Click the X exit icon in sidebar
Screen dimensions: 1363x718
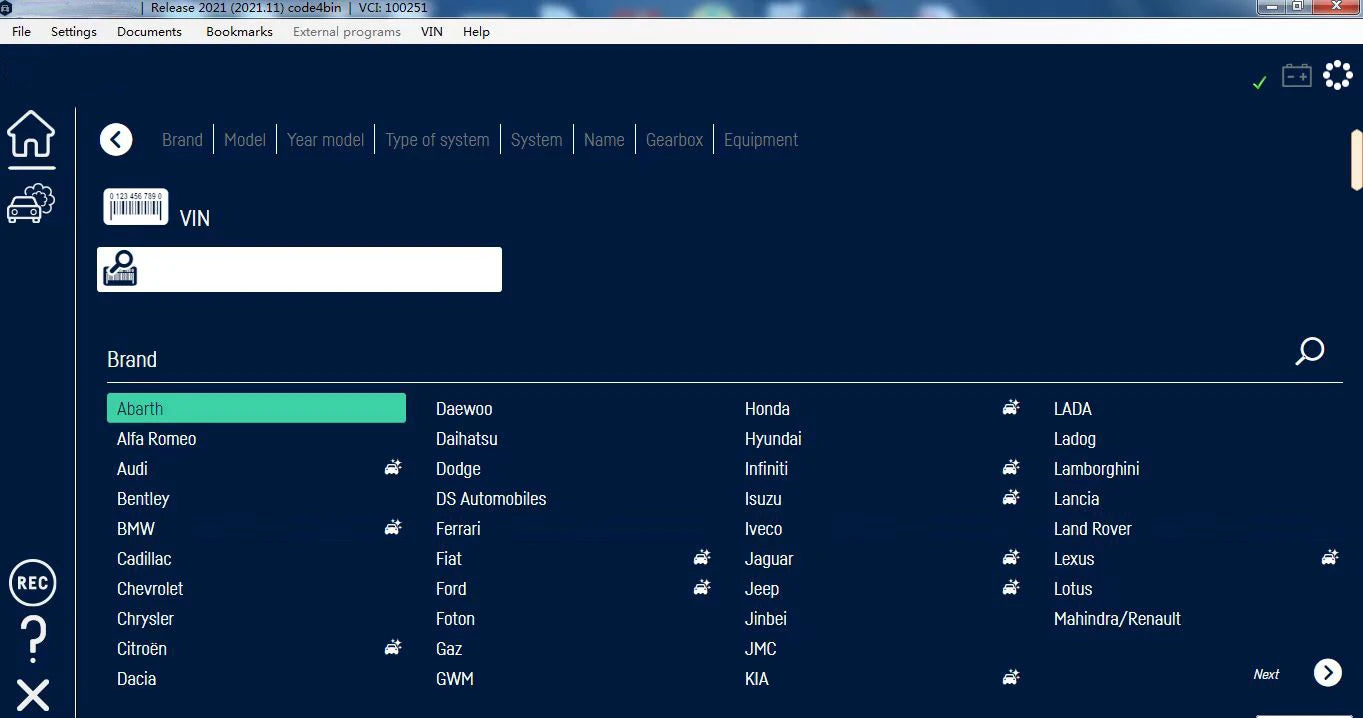[x=32, y=694]
